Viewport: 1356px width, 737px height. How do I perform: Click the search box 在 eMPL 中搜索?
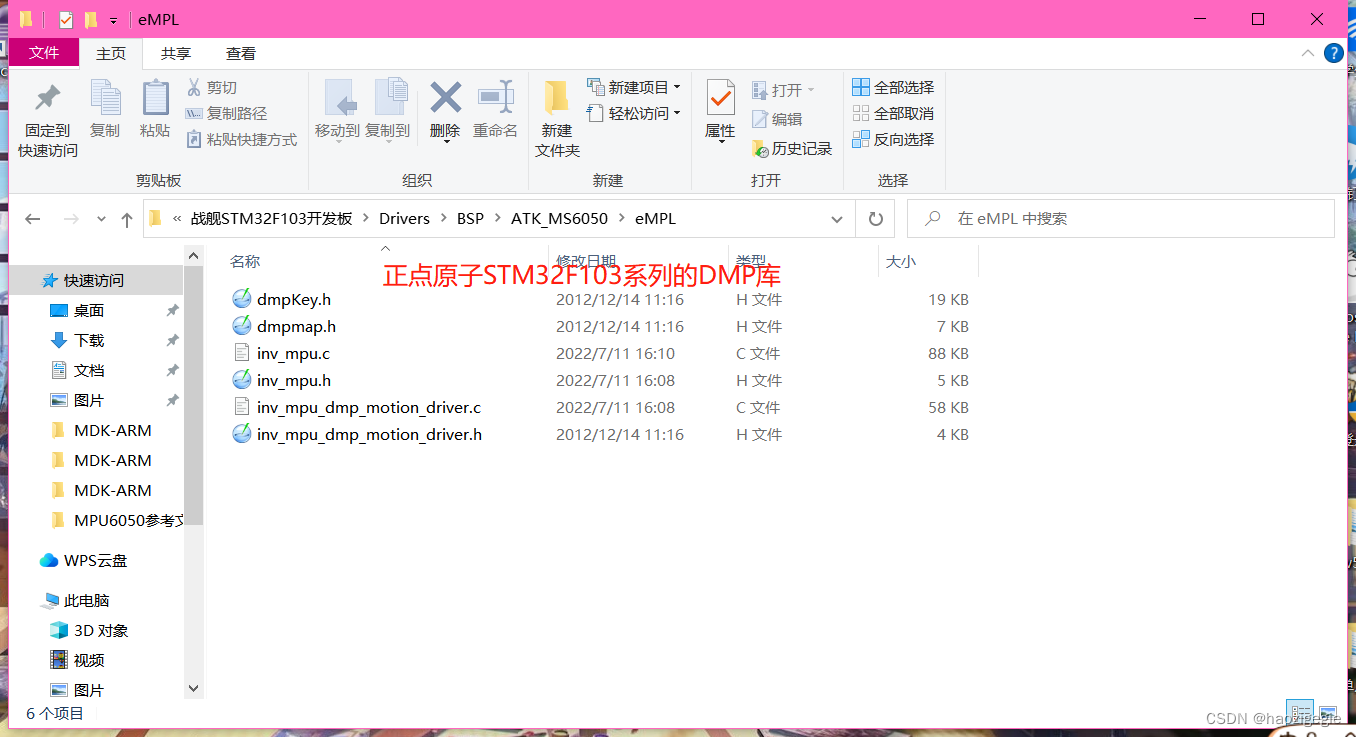1121,218
